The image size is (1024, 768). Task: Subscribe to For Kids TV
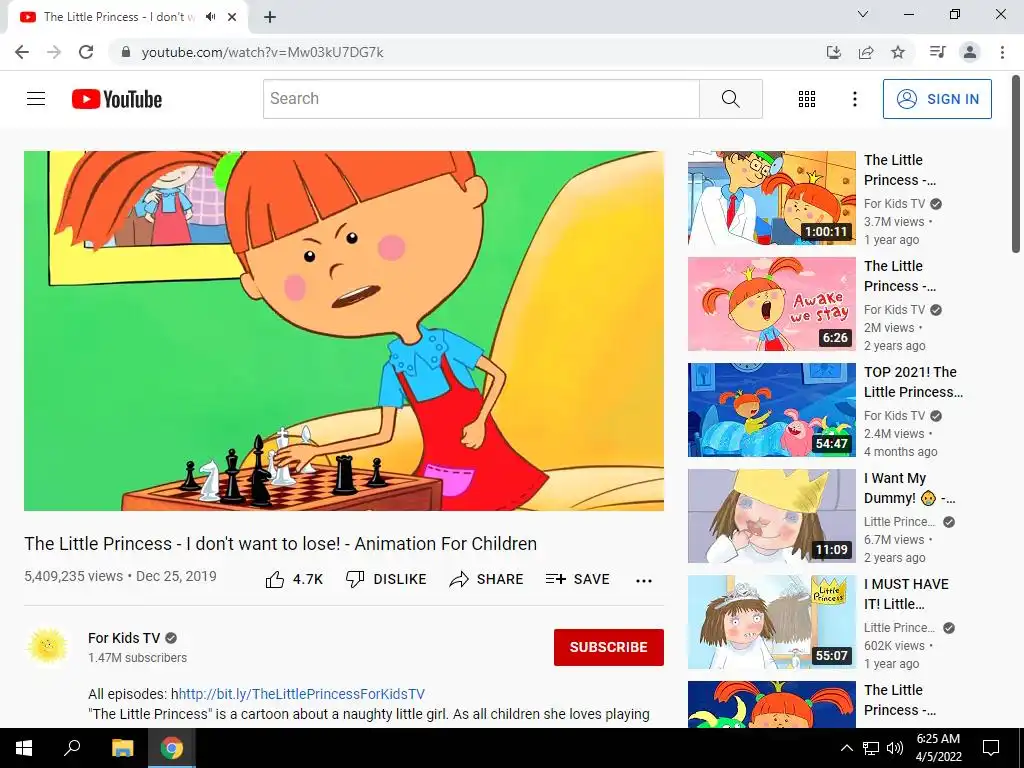[609, 647]
